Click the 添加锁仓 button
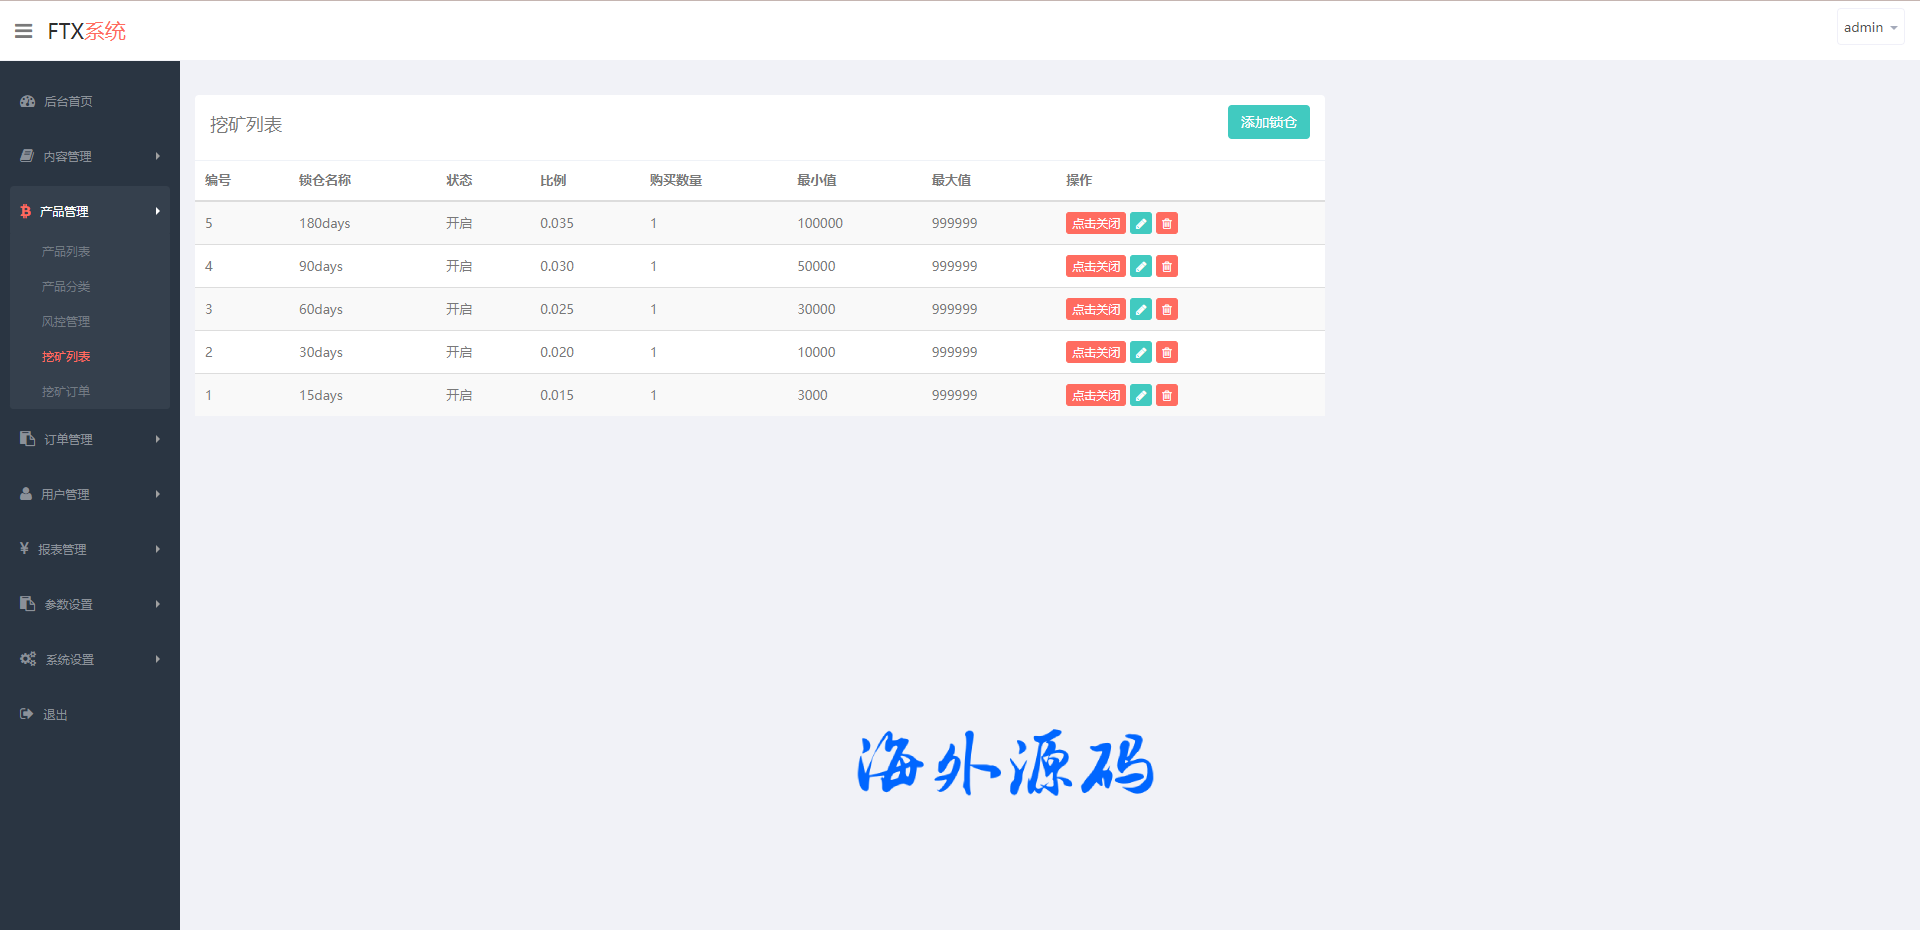1920x930 pixels. [x=1268, y=122]
